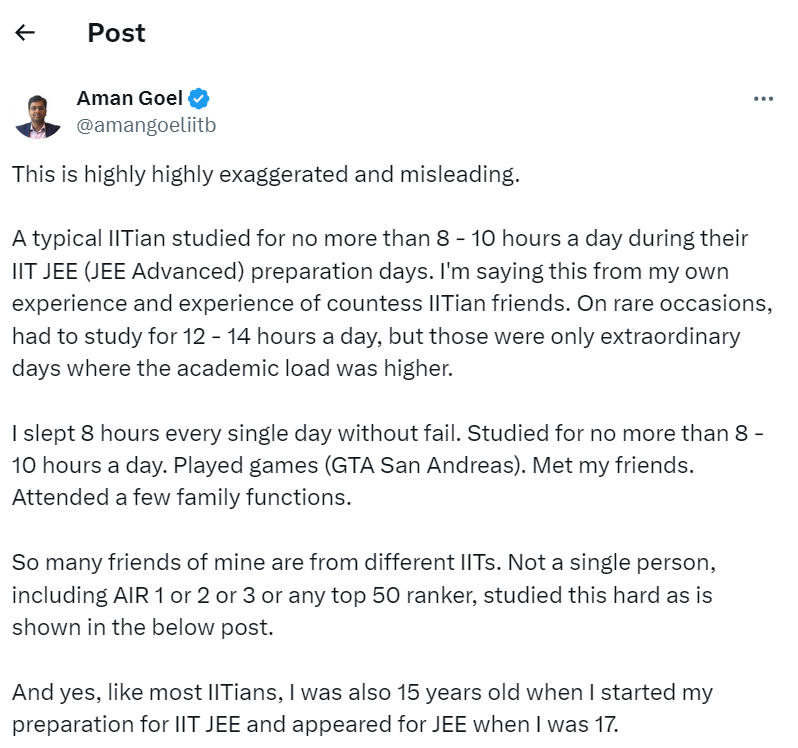Click the back arrow icon
The height and width of the screenshot is (748, 798).
(x=25, y=33)
